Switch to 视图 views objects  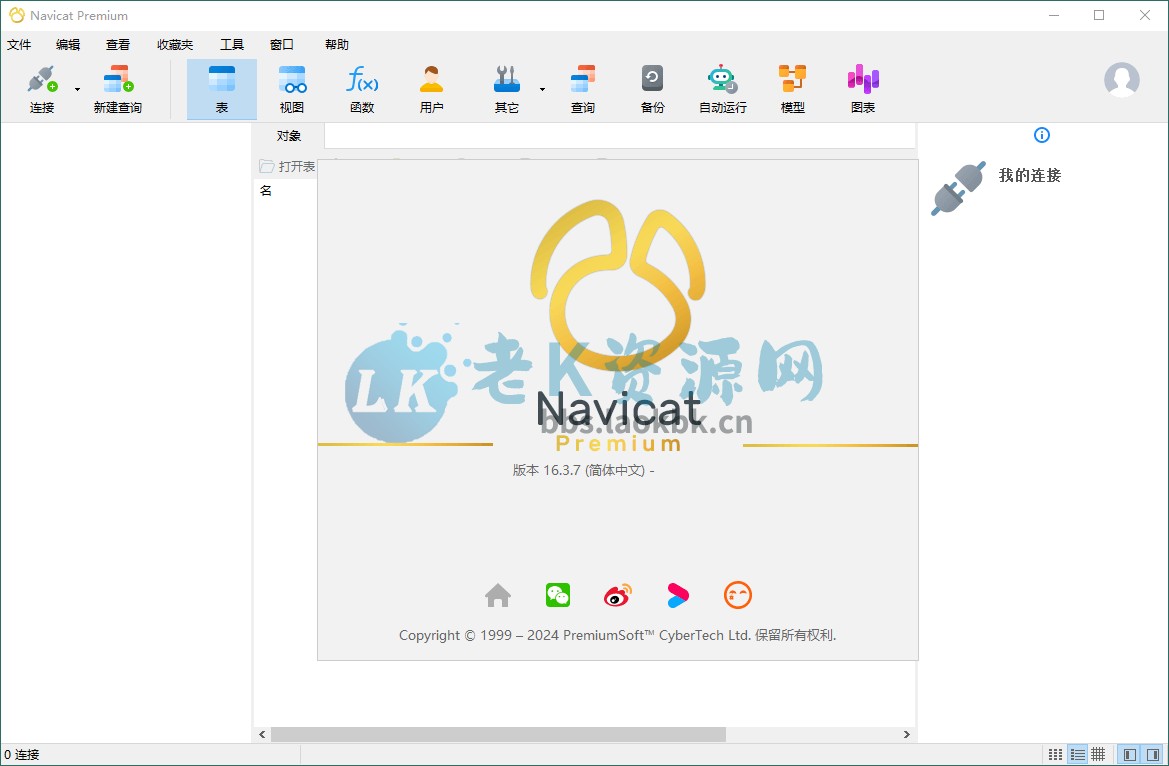pos(292,89)
